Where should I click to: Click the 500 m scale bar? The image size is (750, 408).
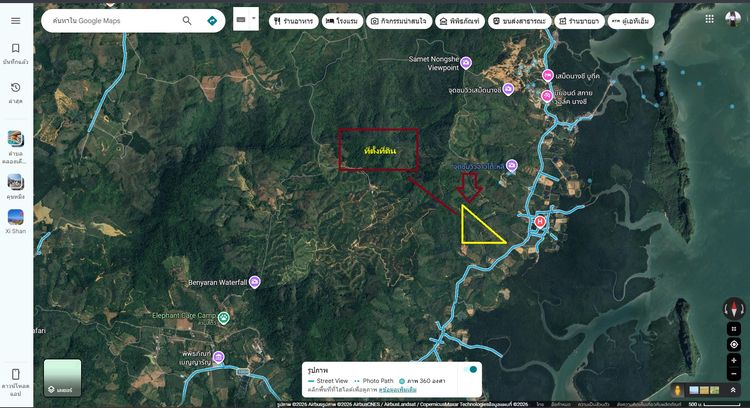pos(714,405)
